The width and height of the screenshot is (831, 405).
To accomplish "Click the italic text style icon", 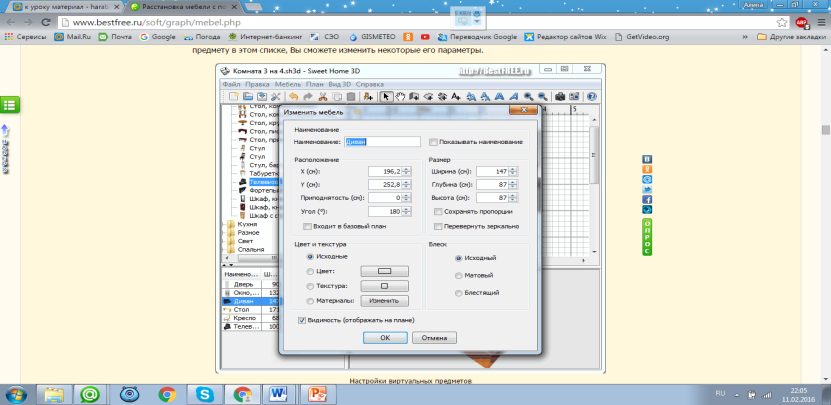I will point(514,96).
